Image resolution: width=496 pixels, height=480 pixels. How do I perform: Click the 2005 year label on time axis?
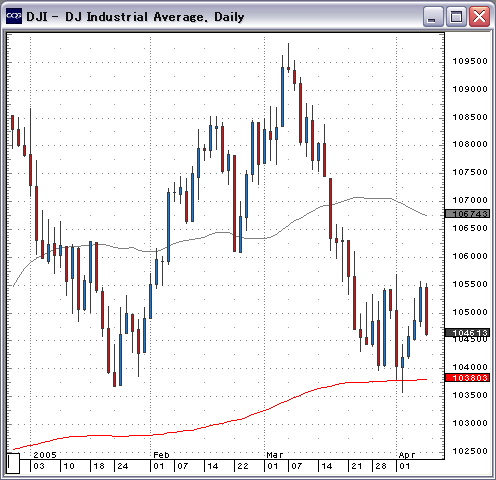point(45,455)
